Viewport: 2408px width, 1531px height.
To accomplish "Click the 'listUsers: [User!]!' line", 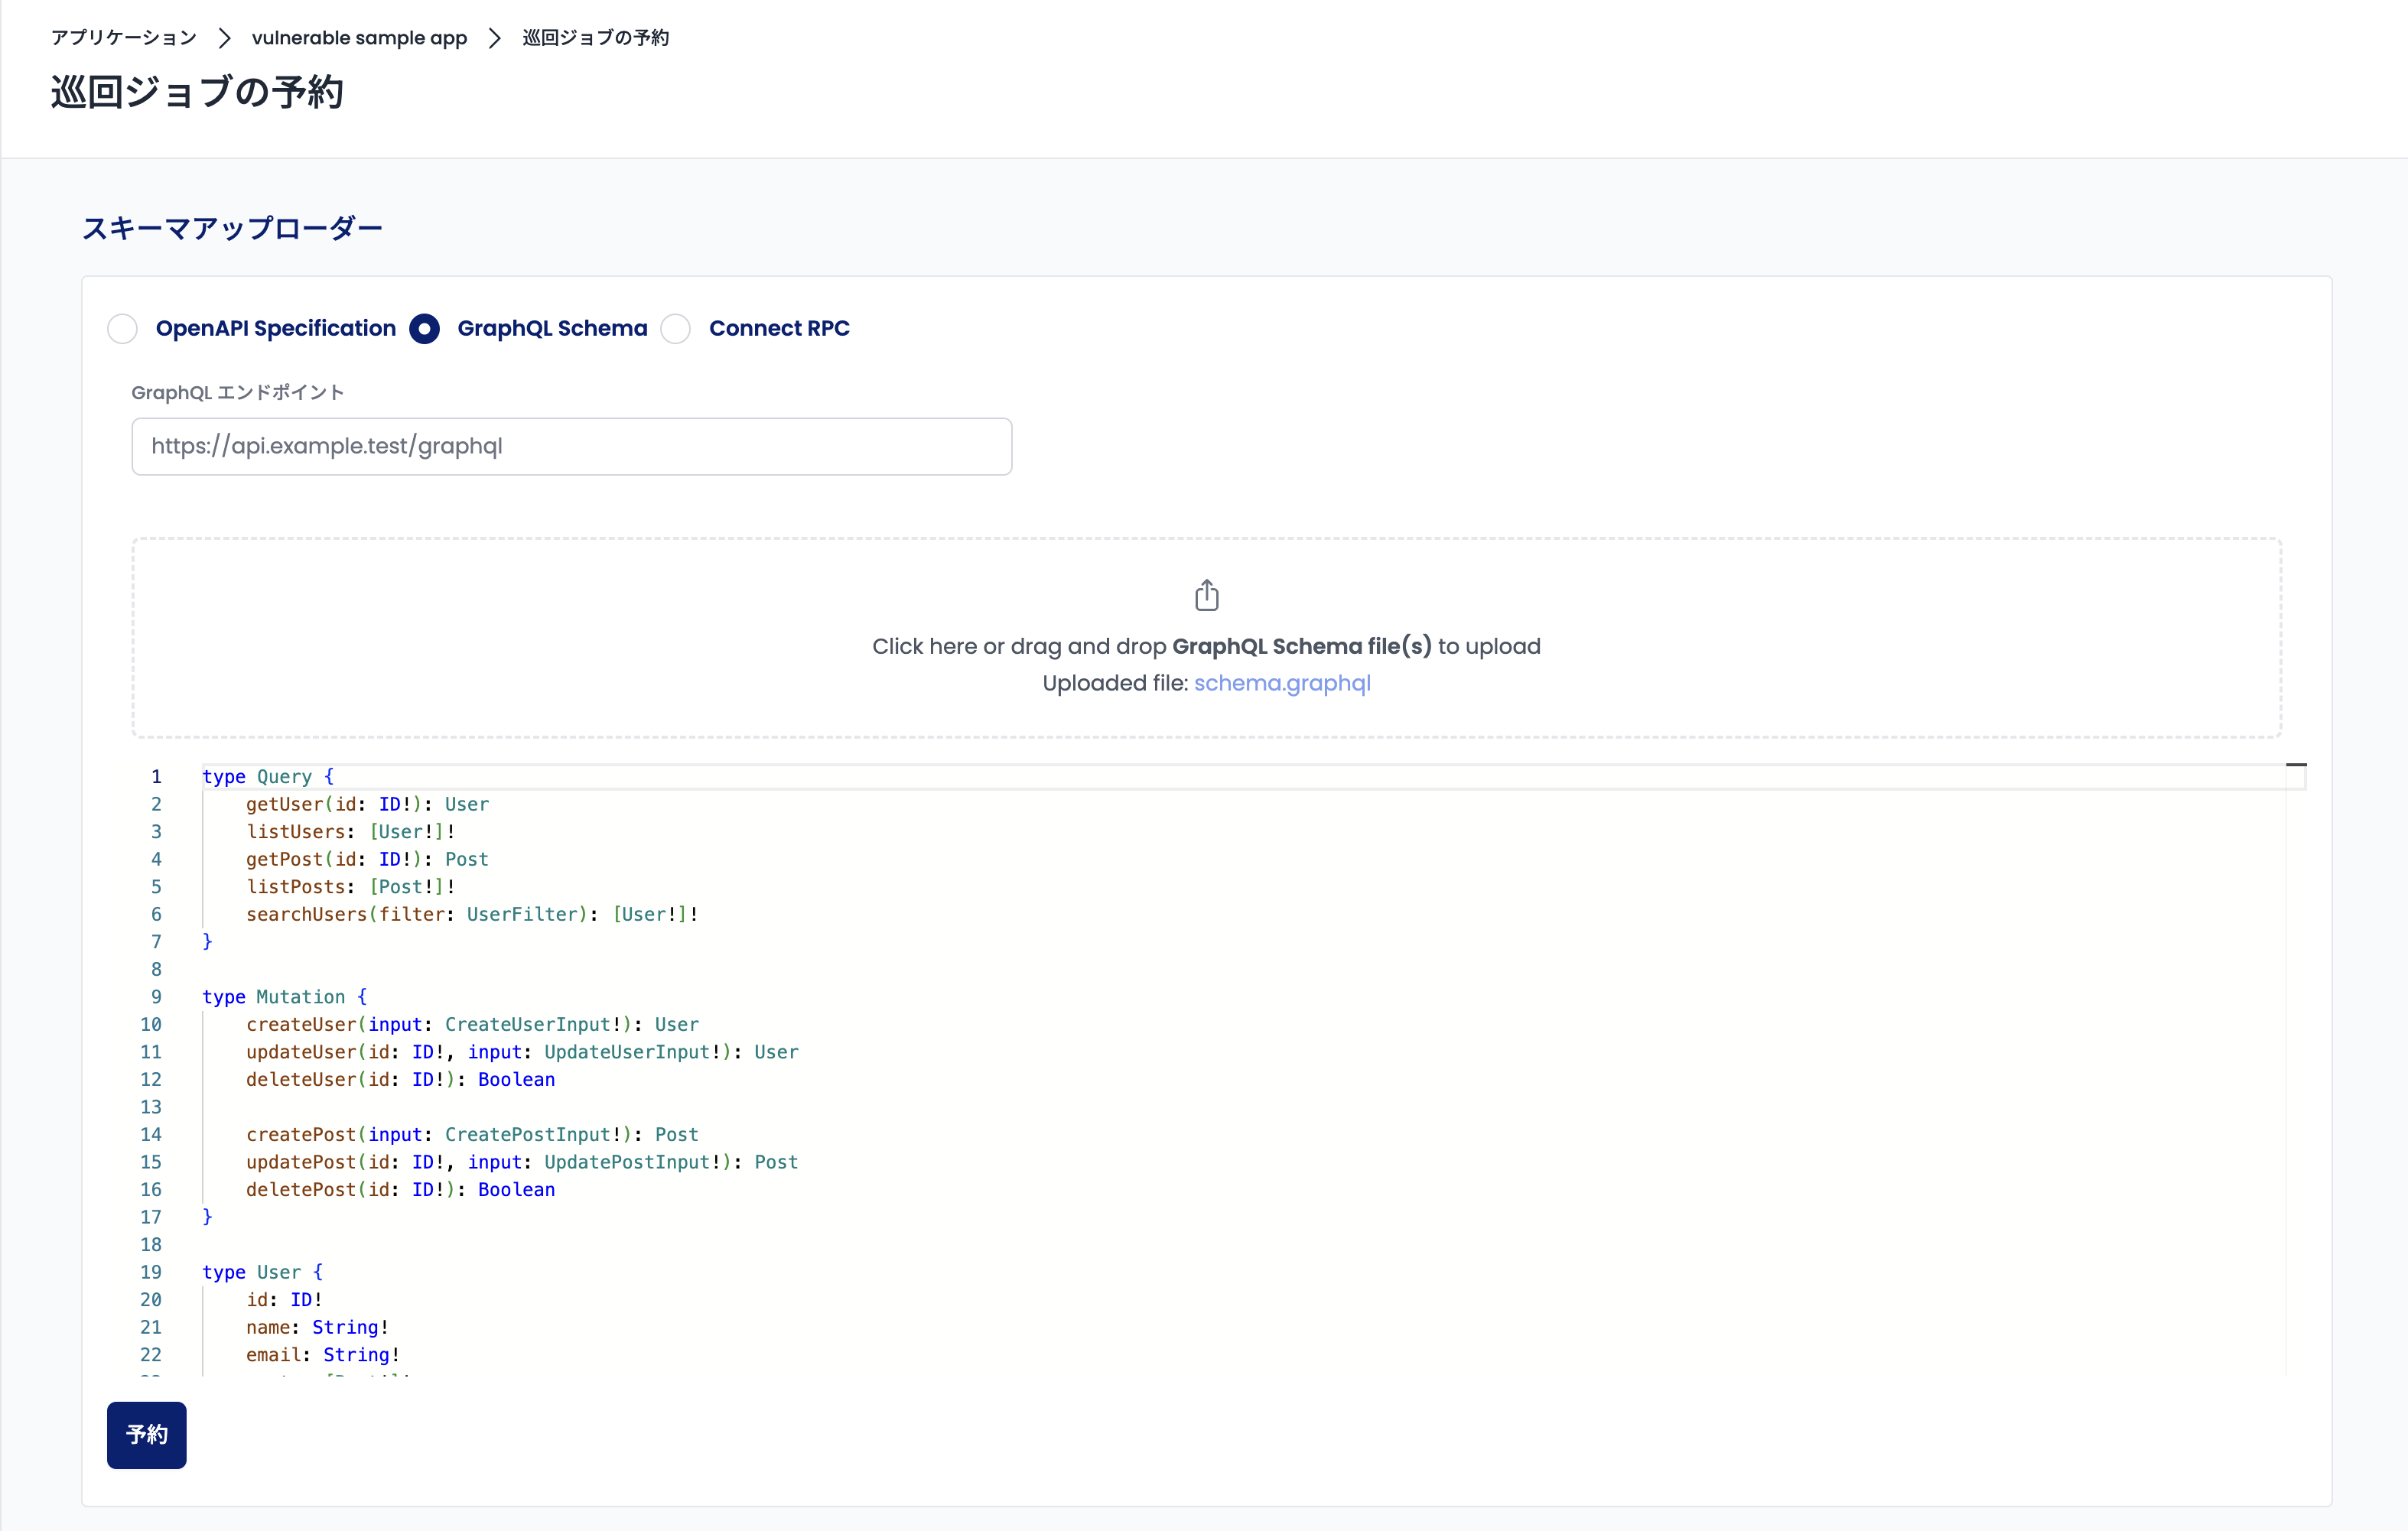I will click(x=351, y=832).
